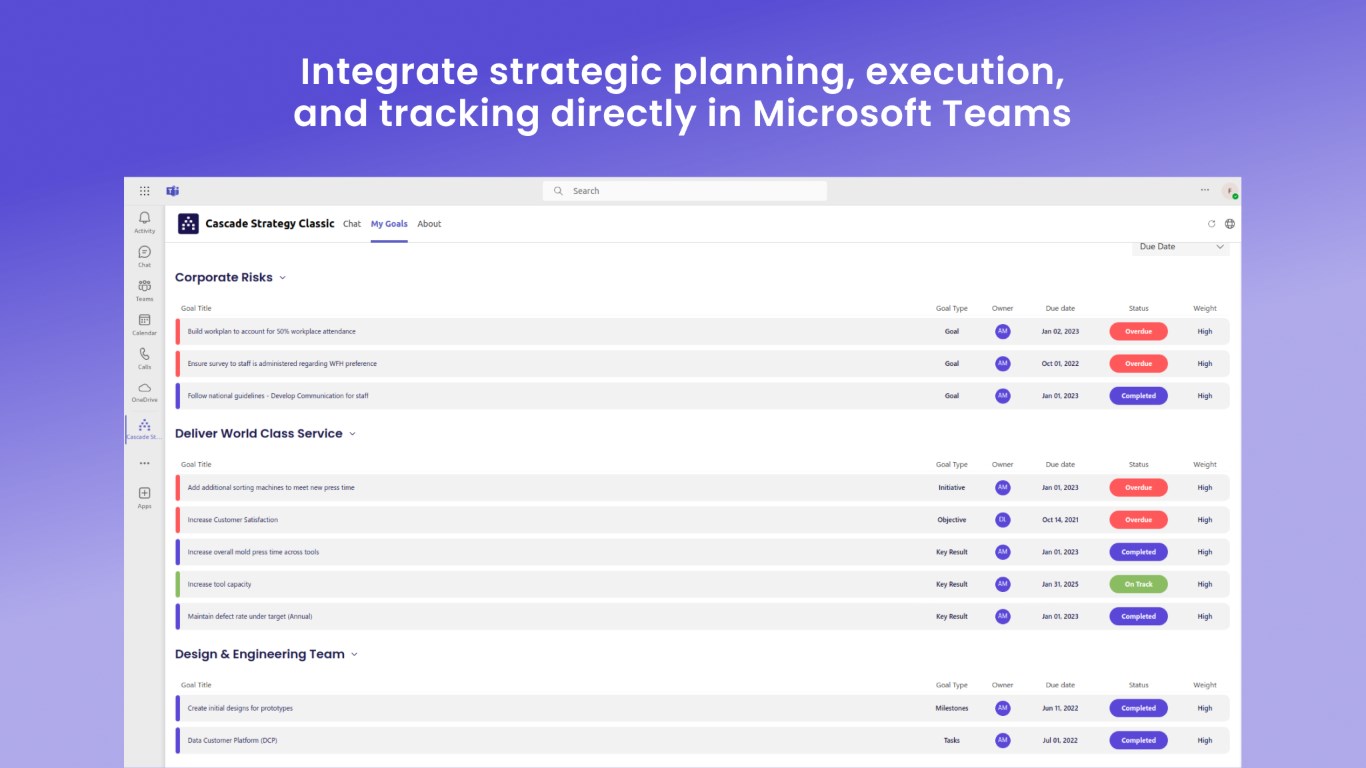
Task: Open the Calendar sidebar icon
Action: coord(144,320)
